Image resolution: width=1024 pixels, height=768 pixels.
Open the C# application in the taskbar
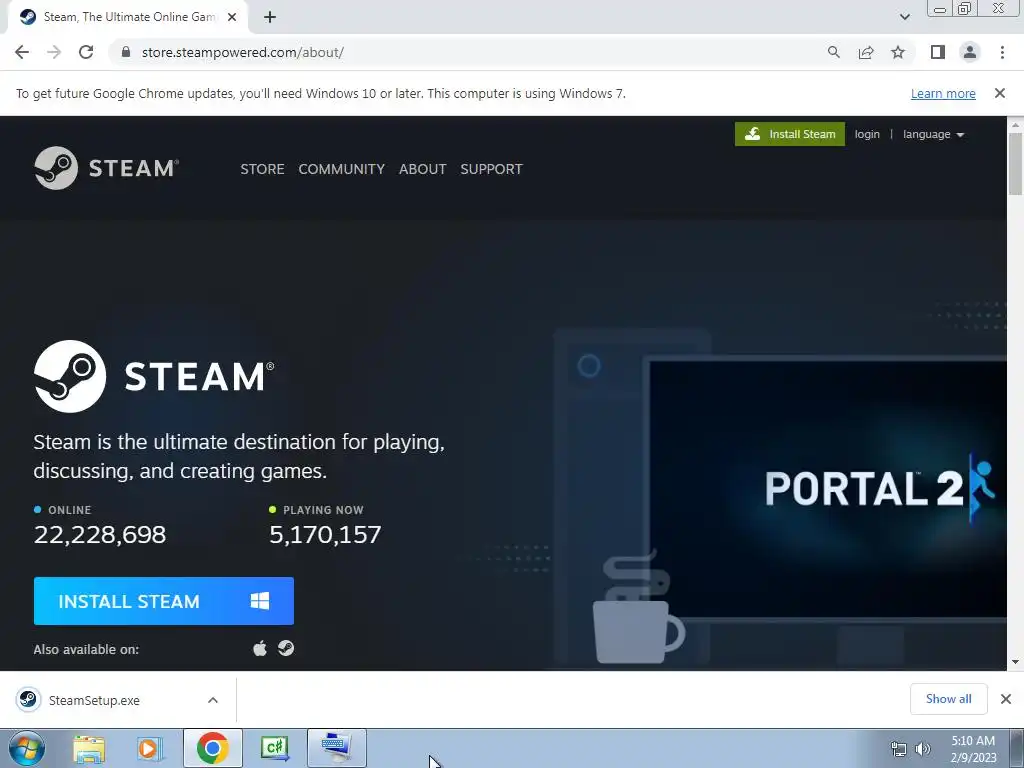coord(274,748)
